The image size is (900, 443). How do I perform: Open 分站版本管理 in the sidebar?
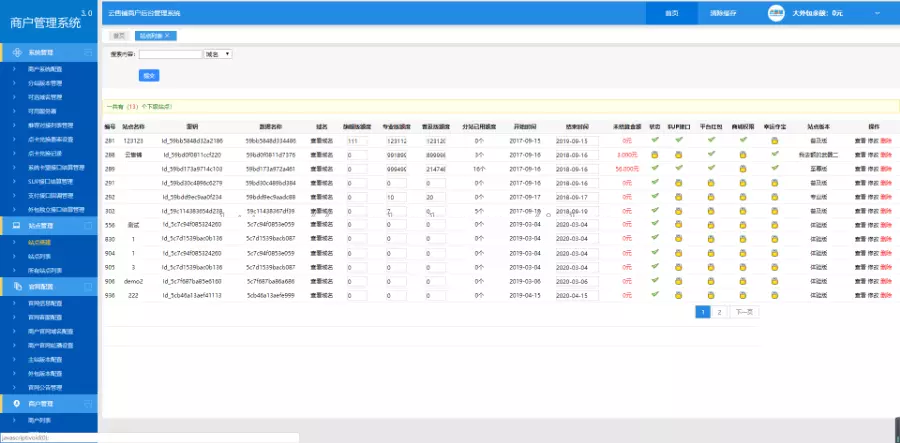click(45, 83)
